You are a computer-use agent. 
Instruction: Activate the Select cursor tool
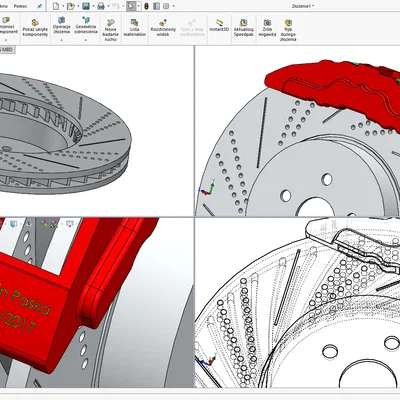[131, 6]
